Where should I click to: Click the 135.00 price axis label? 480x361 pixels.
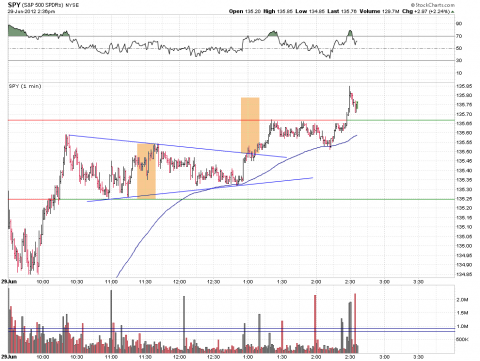pos(464,246)
